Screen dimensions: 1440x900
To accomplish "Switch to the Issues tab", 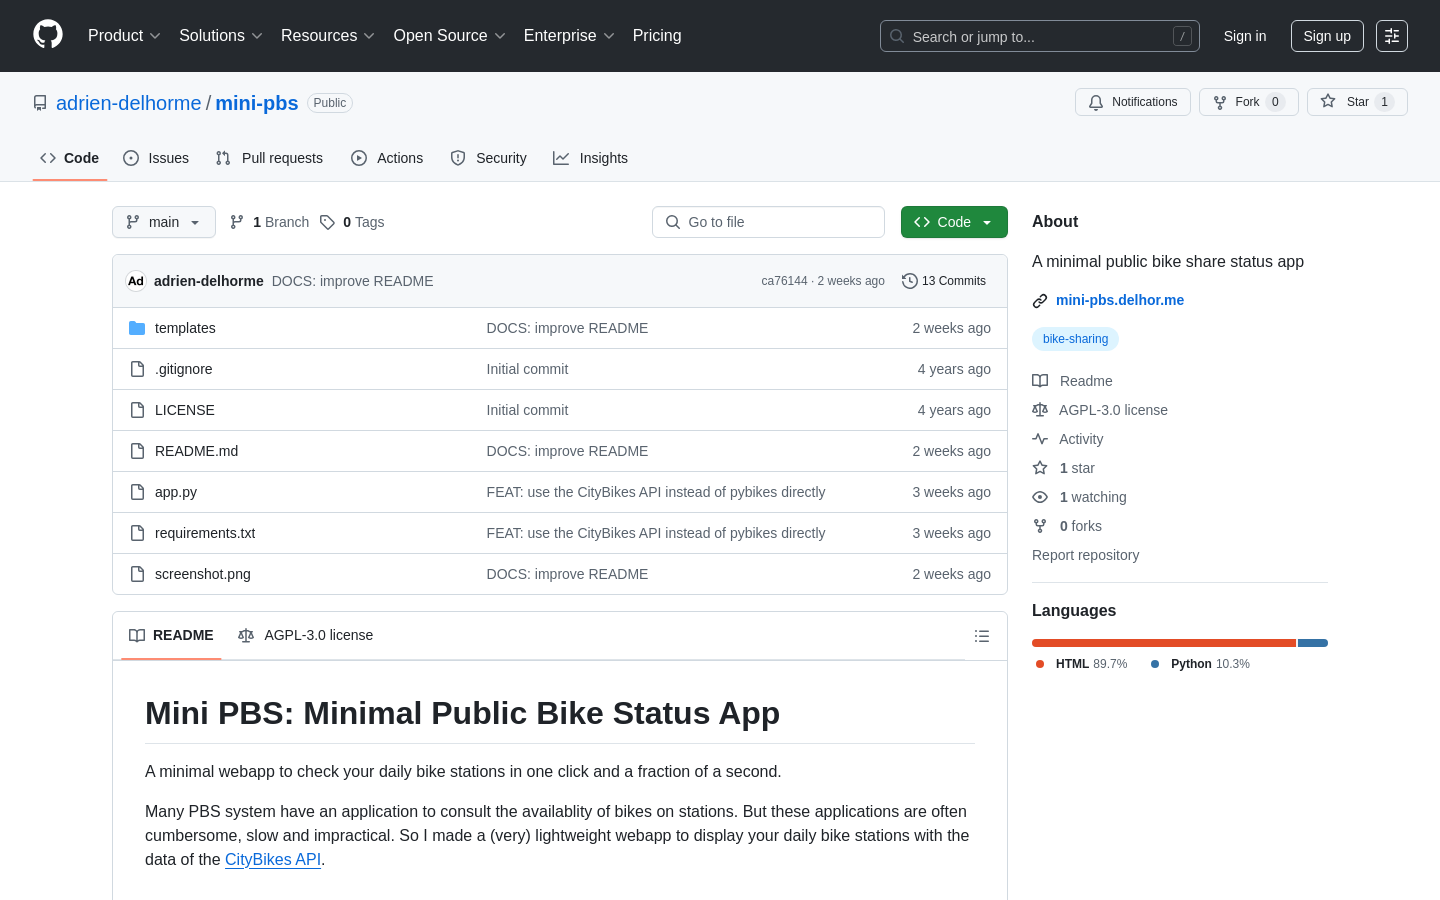I will pos(156,158).
